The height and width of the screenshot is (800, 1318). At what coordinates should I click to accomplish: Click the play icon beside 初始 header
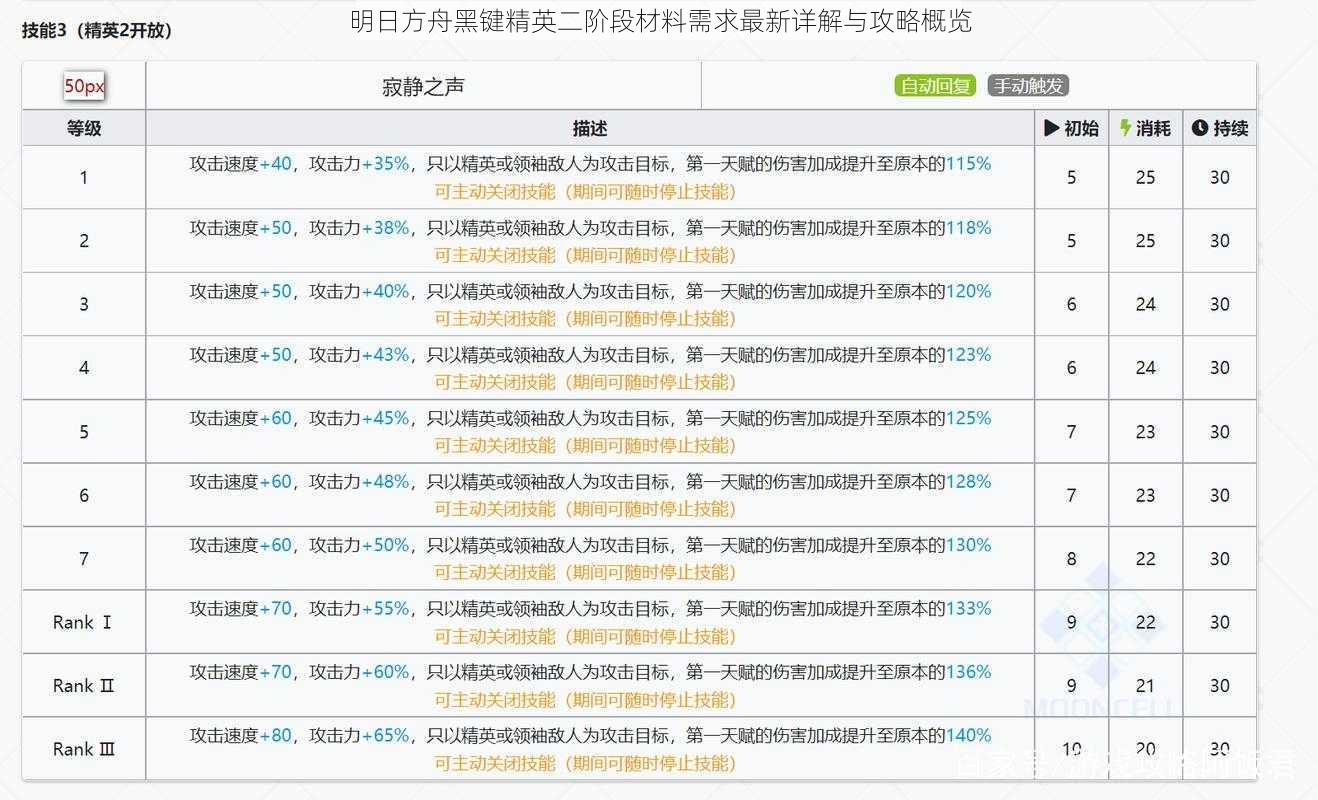(1051, 128)
